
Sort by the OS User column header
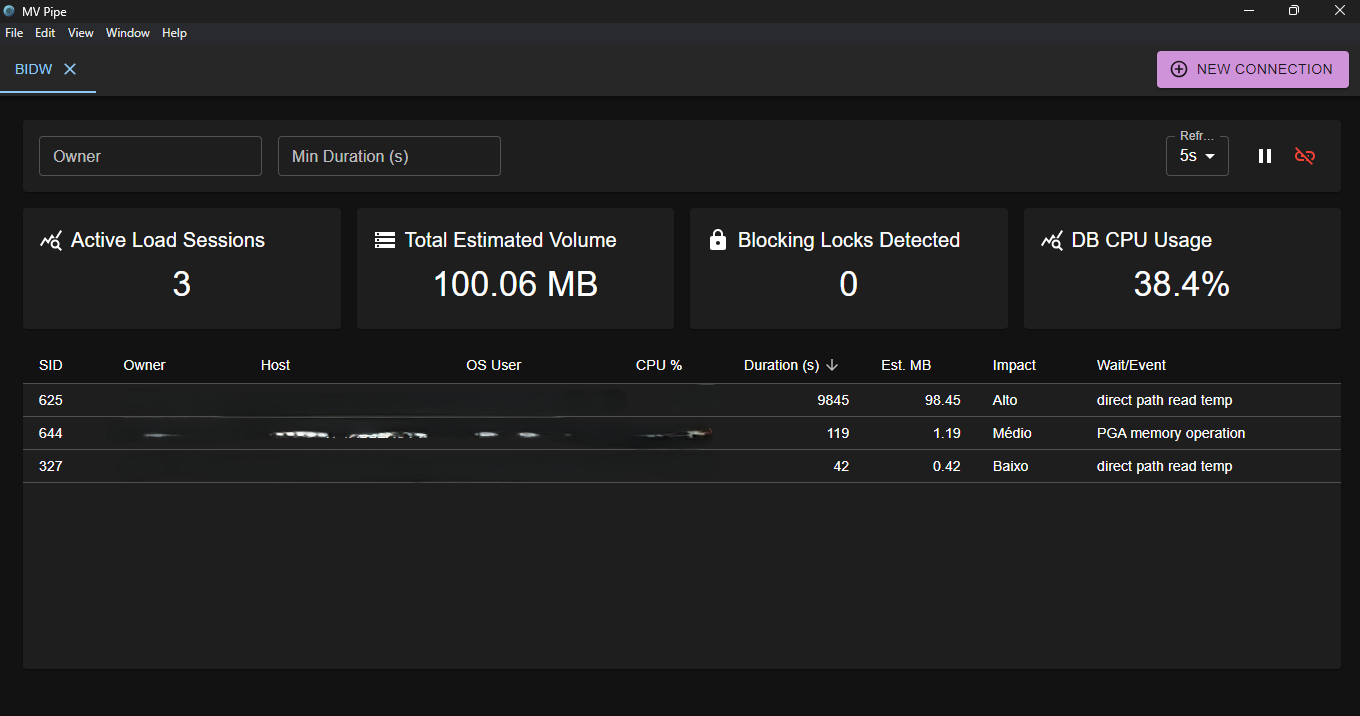(494, 365)
